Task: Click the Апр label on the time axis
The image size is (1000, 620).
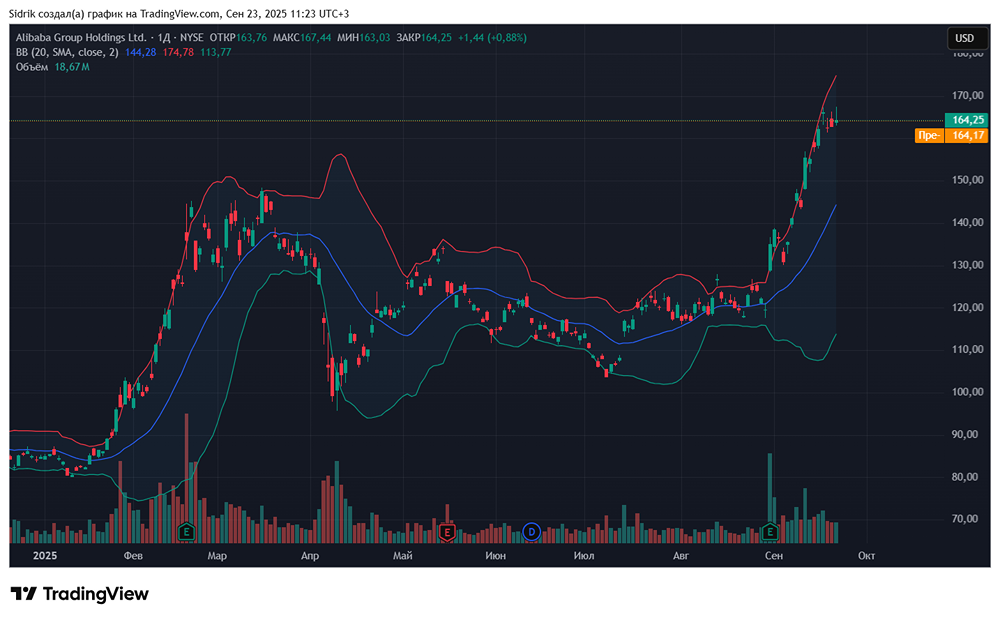Action: [312, 555]
